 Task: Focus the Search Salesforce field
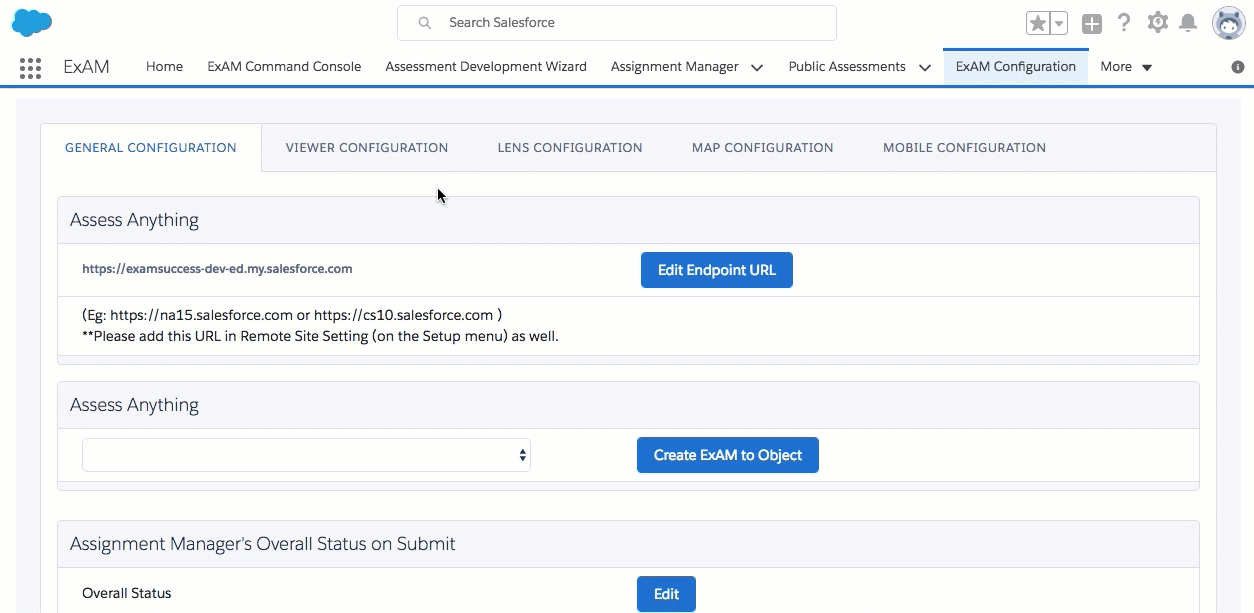point(617,23)
